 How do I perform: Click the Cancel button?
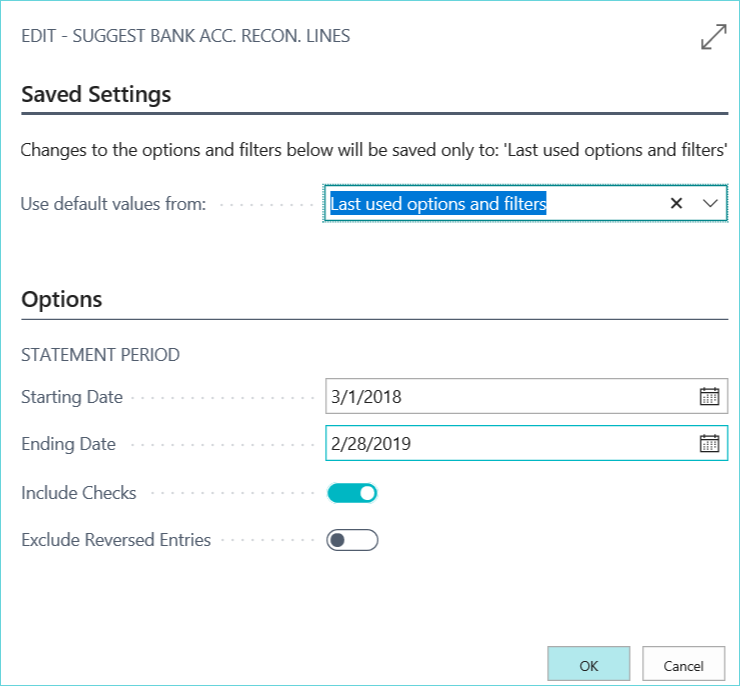pos(683,665)
